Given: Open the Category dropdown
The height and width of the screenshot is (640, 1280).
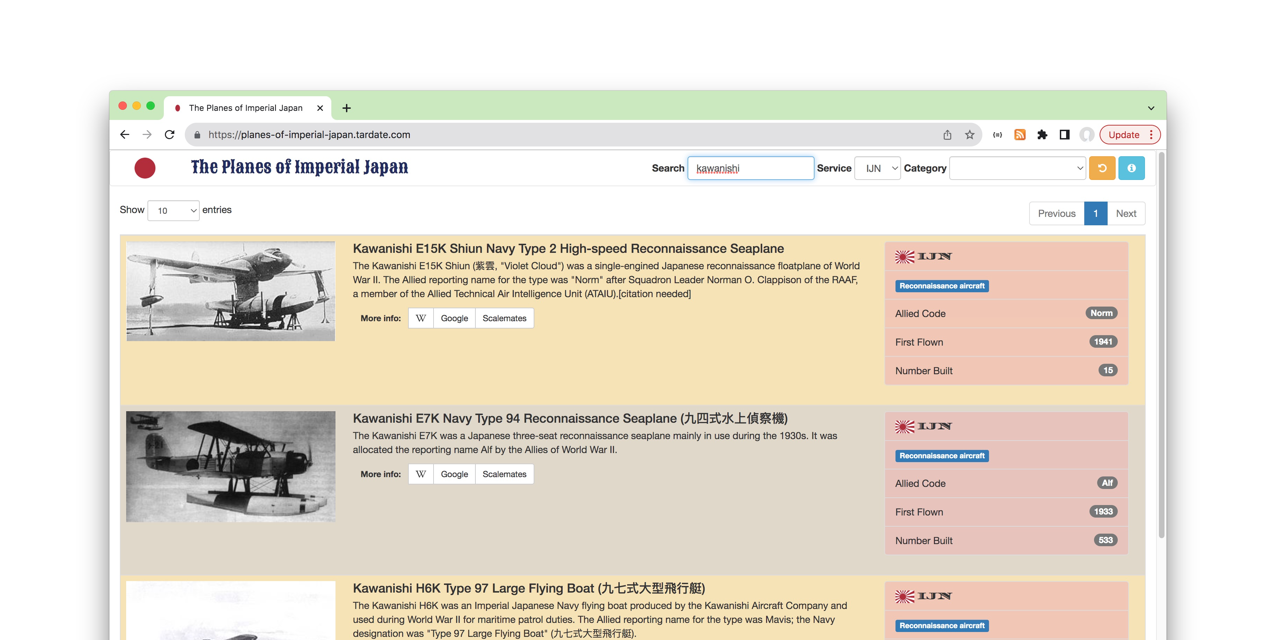Looking at the screenshot, I should [1017, 168].
